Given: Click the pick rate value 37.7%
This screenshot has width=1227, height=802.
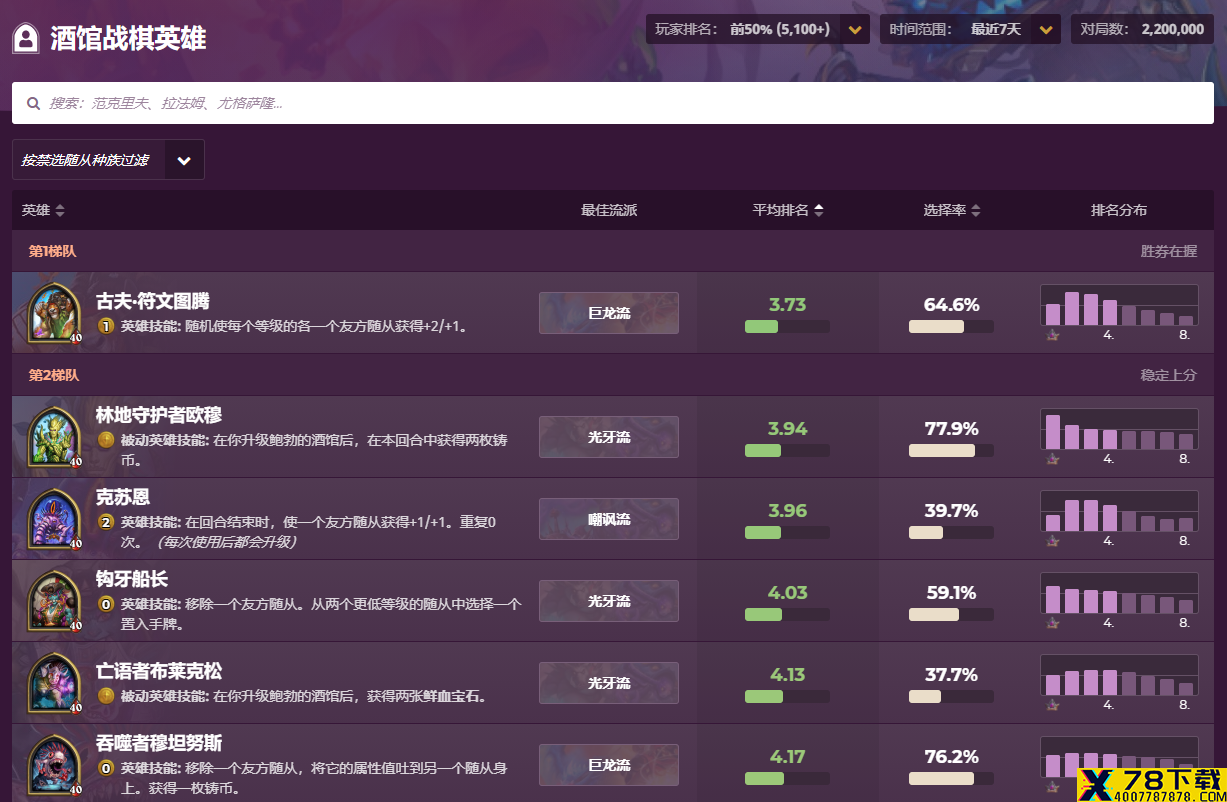Looking at the screenshot, I should [x=951, y=674].
